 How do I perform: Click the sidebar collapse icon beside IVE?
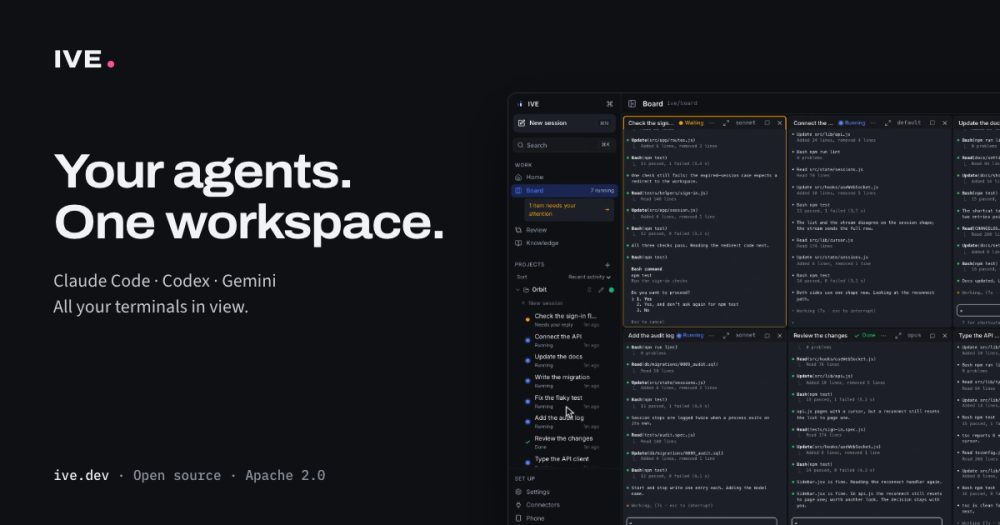point(609,104)
